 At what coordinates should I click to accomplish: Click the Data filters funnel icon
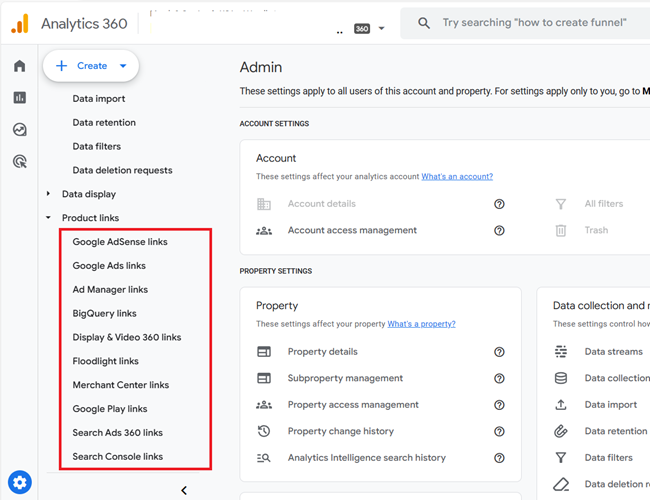tap(560, 458)
